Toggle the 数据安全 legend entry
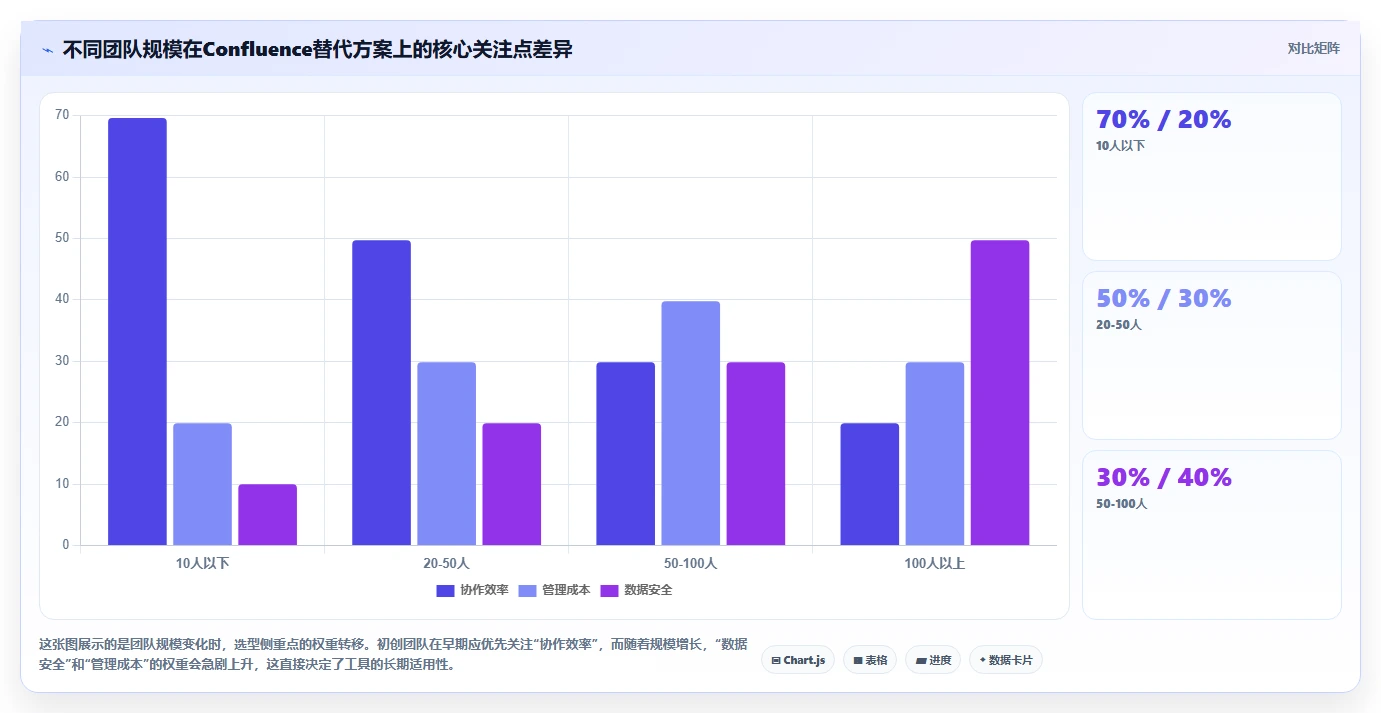1381x713 pixels. pyautogui.click(x=636, y=590)
